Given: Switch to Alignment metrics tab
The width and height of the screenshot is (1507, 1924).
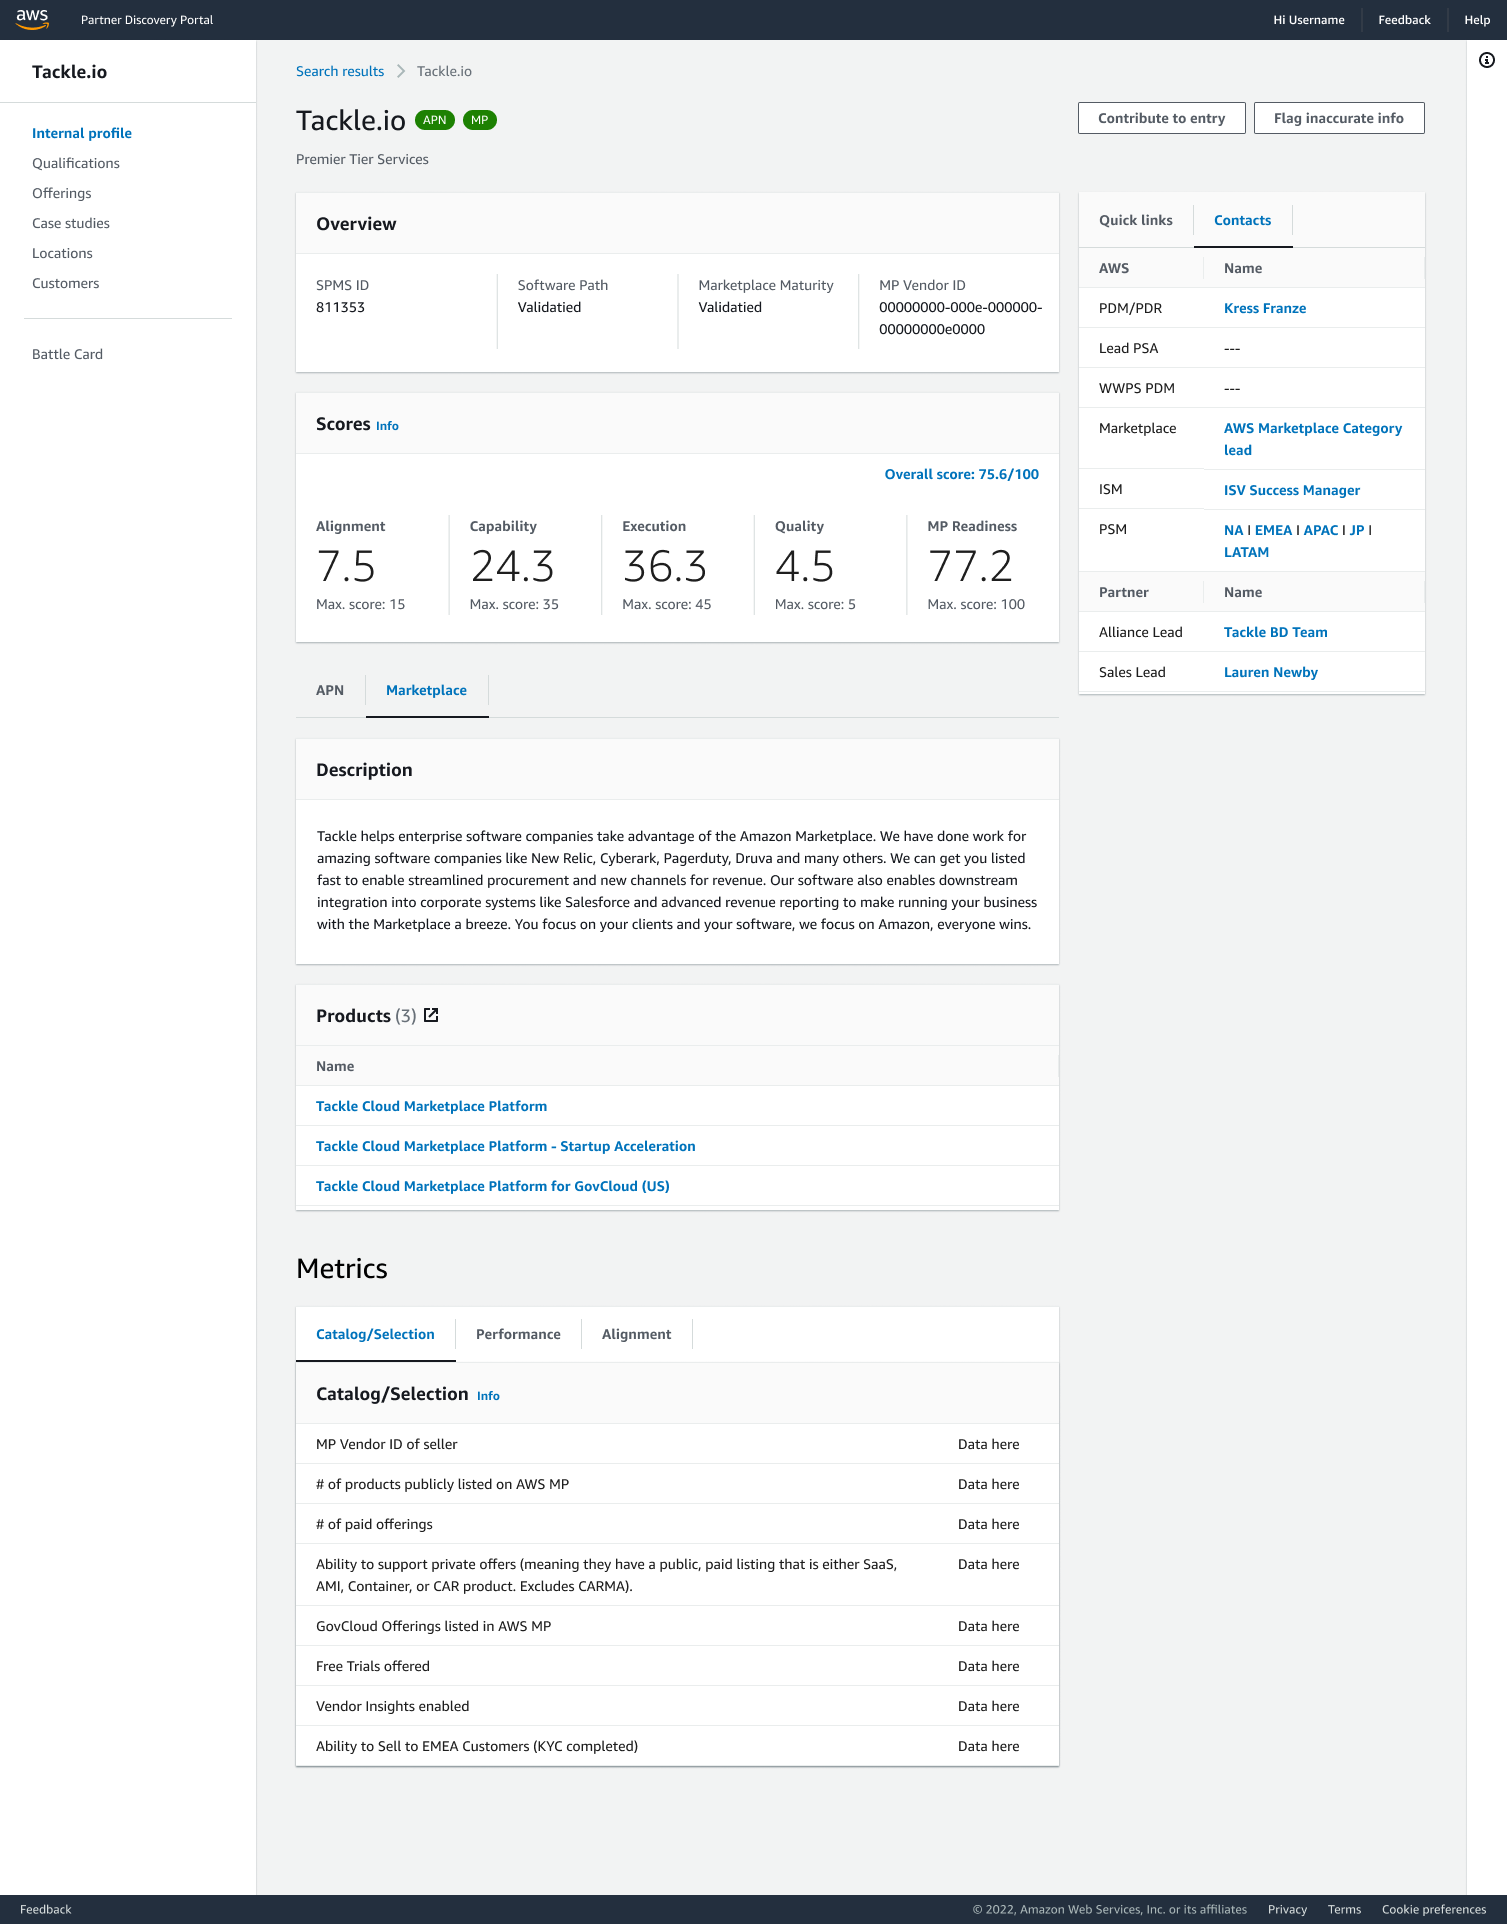Looking at the screenshot, I should point(637,1334).
